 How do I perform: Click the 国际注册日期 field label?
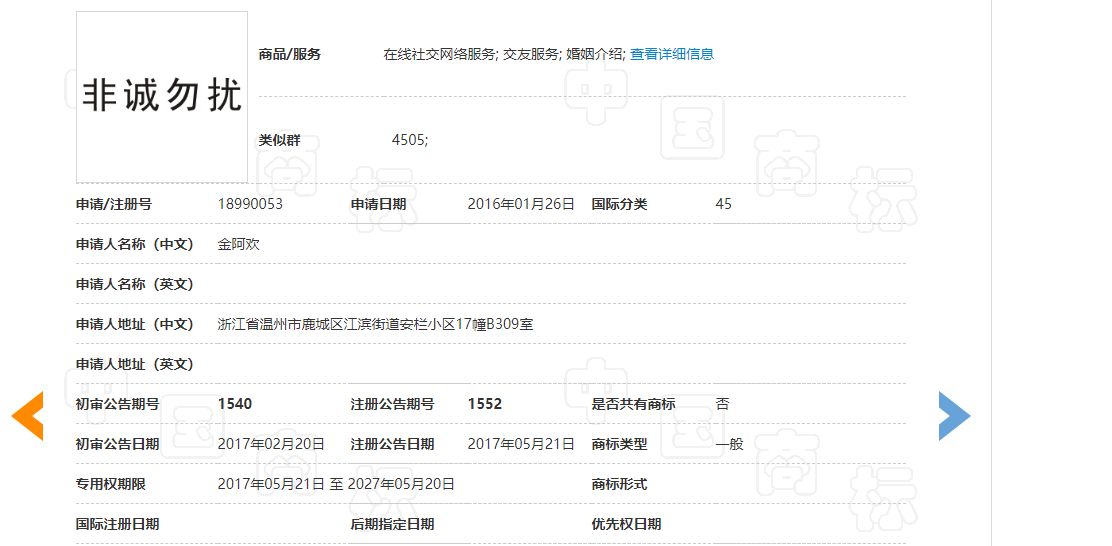(117, 524)
